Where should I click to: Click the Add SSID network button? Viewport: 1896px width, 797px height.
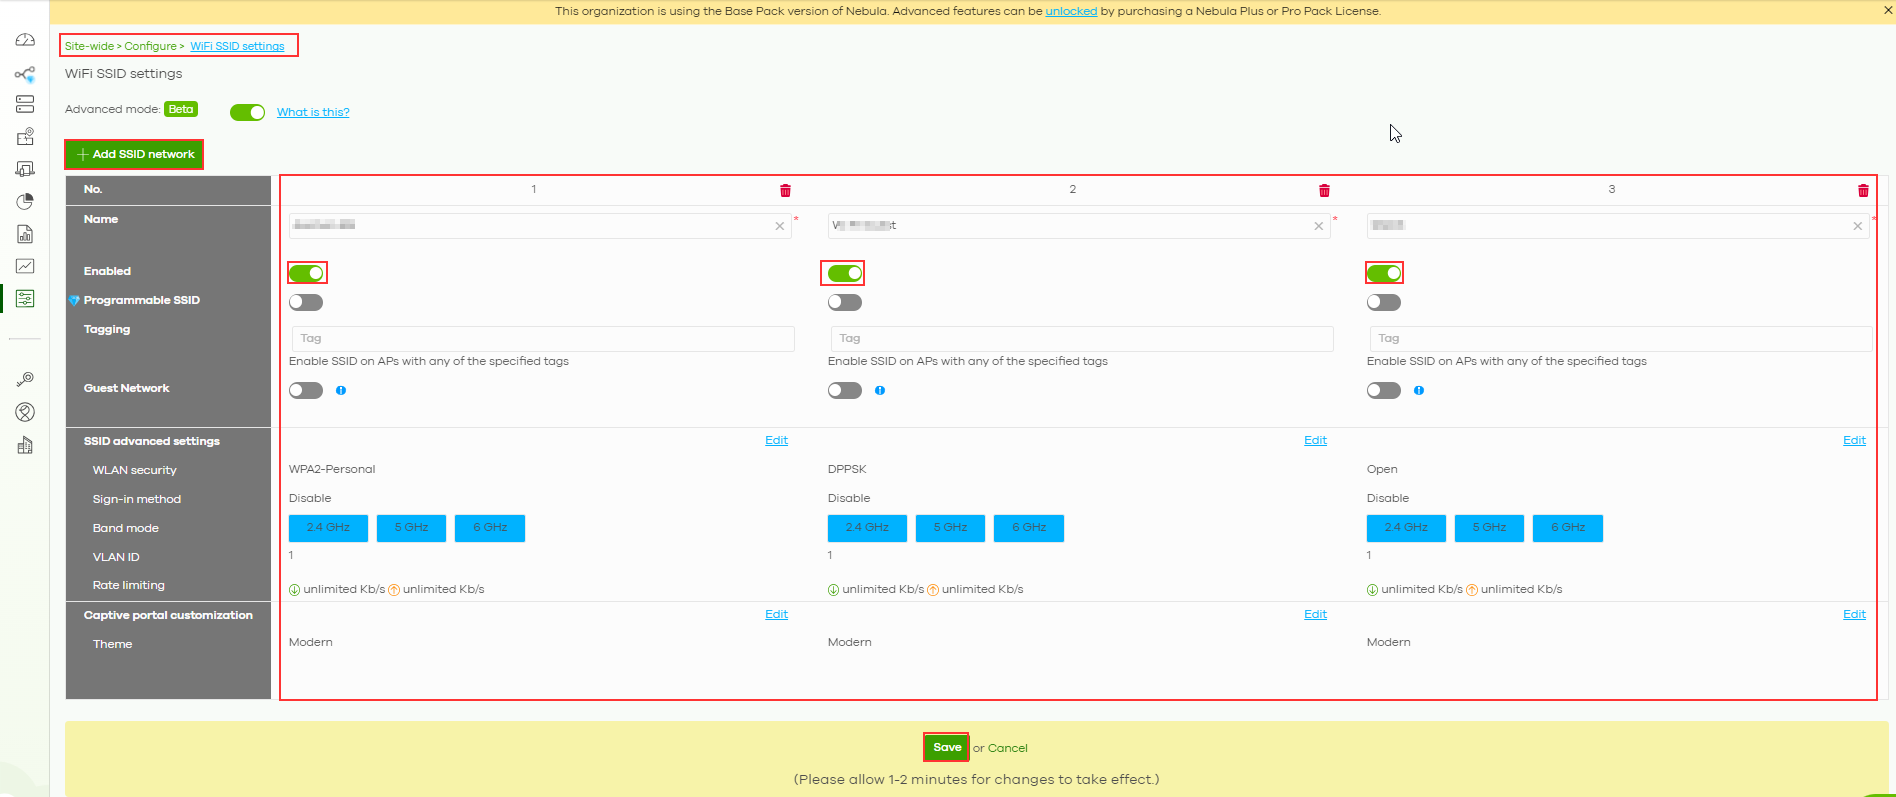tap(135, 154)
